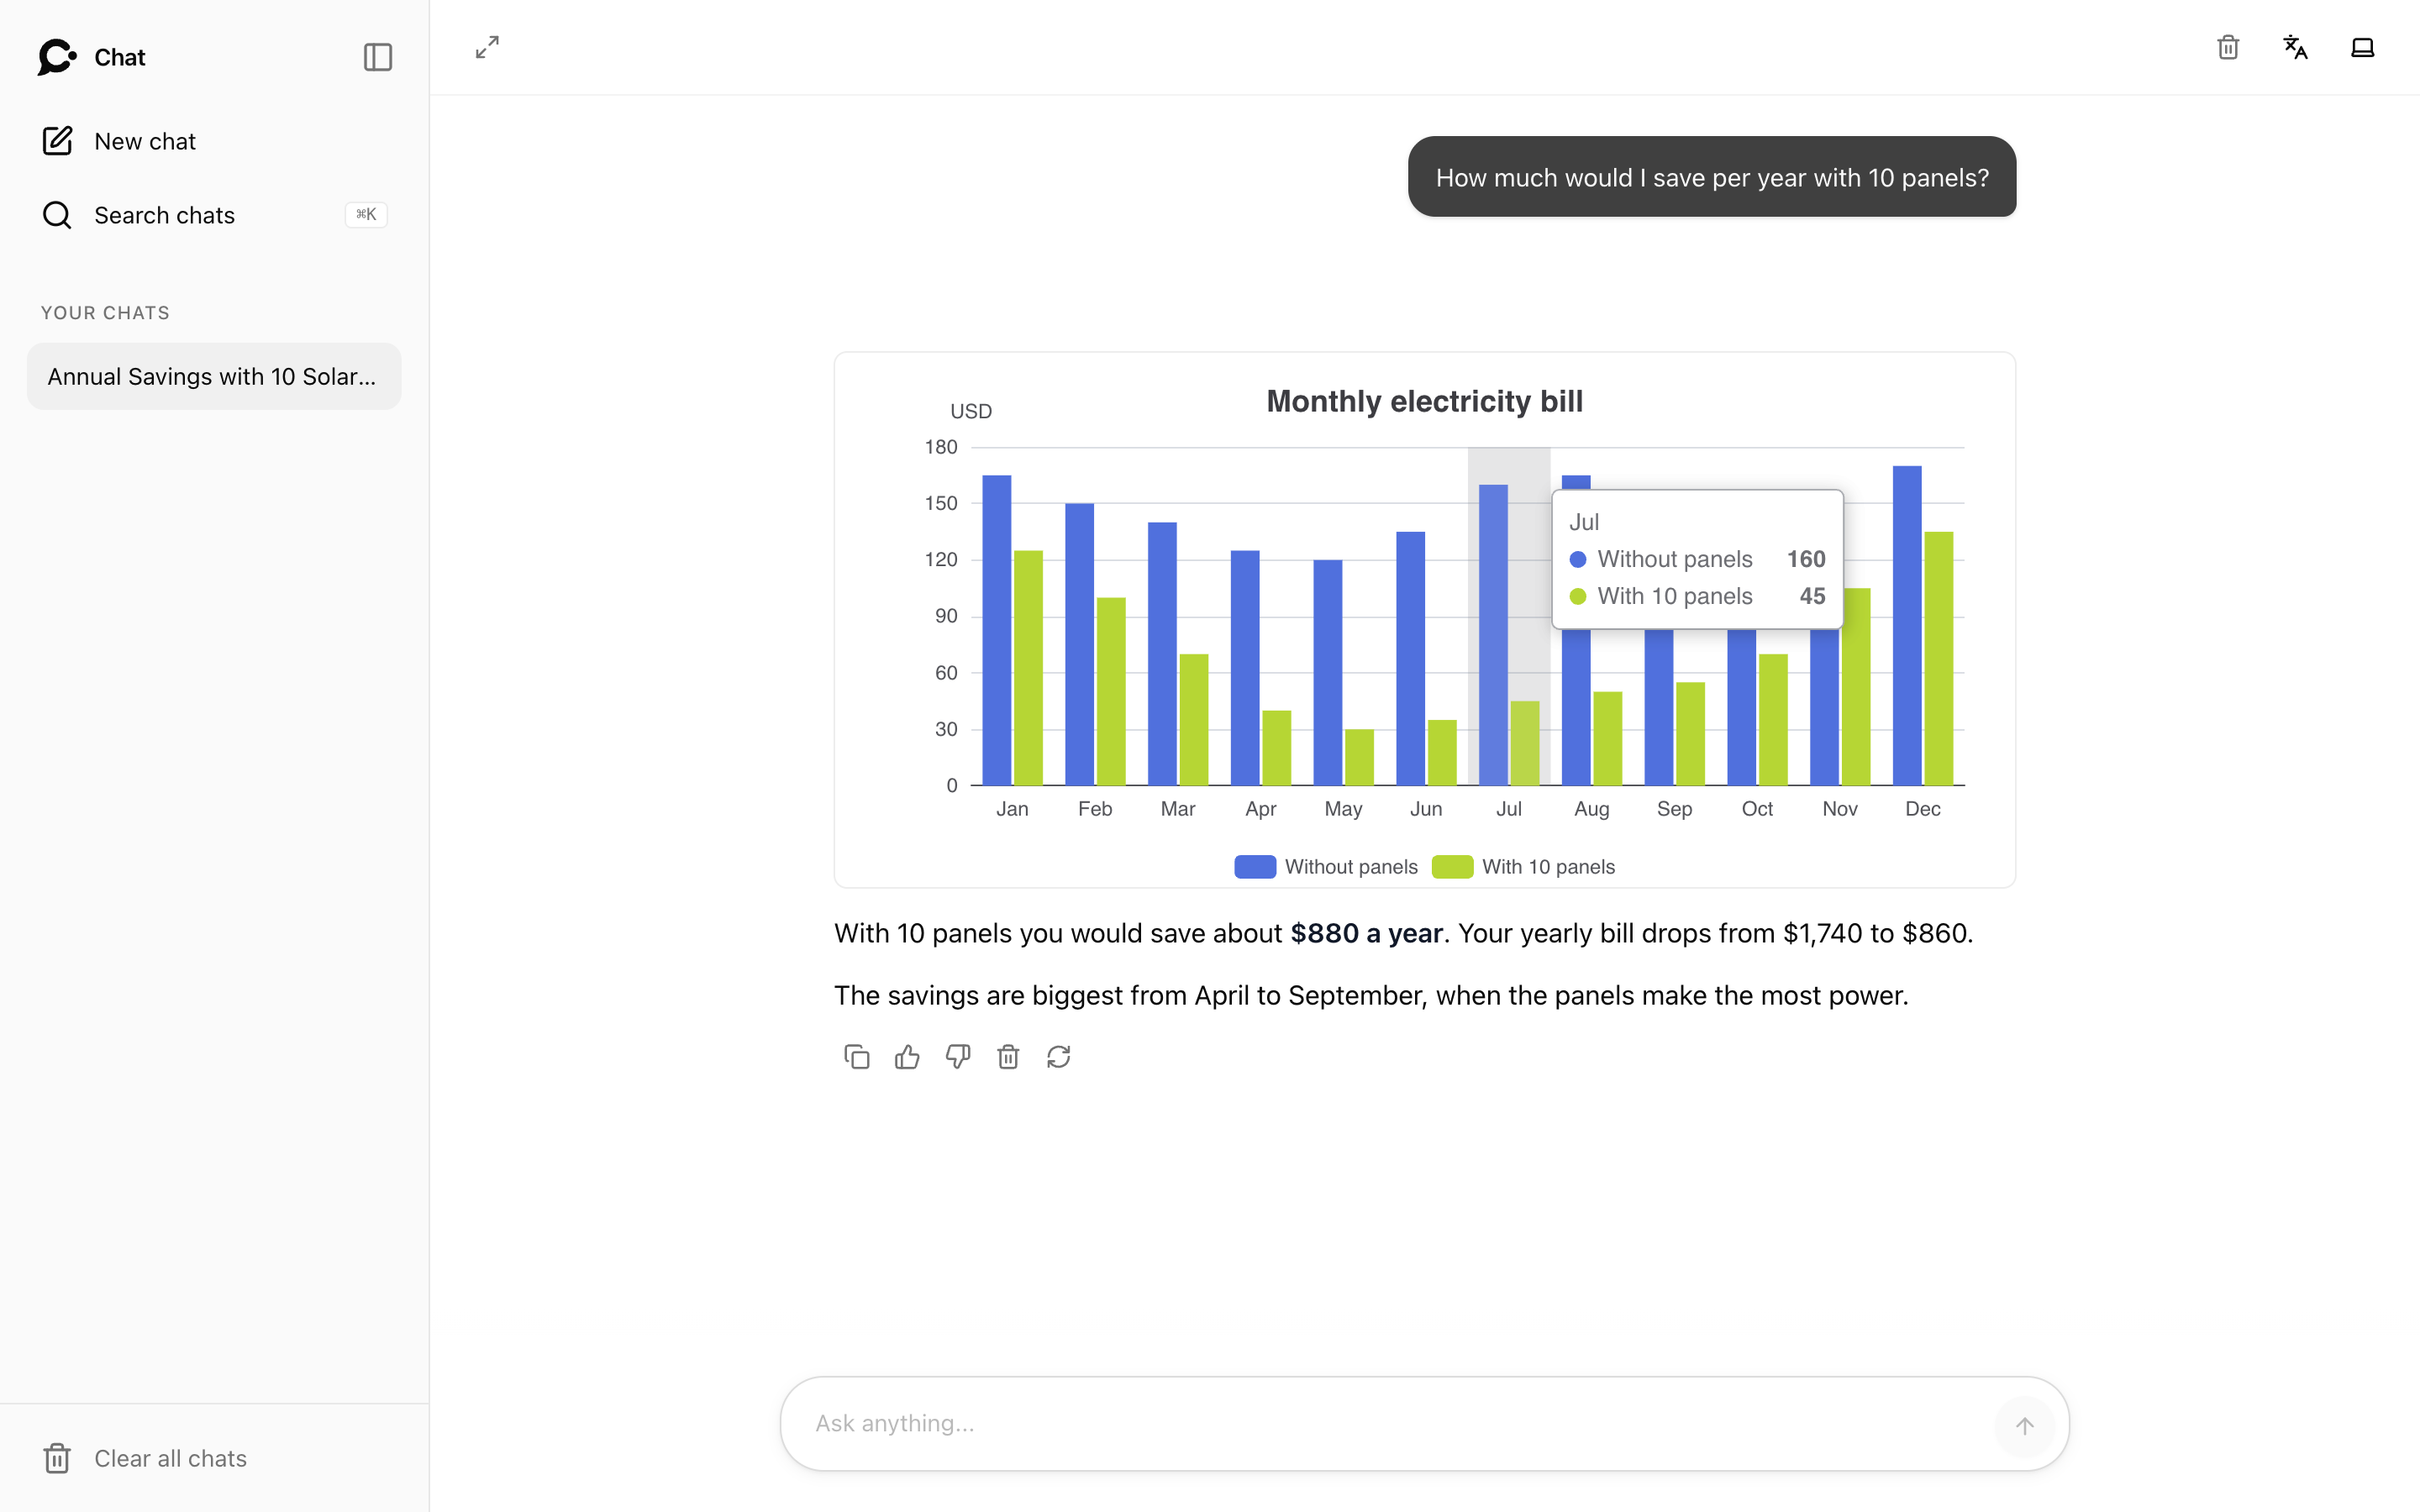Click the USD axis unit label
The height and width of the screenshot is (1512, 2420).
[x=971, y=411]
